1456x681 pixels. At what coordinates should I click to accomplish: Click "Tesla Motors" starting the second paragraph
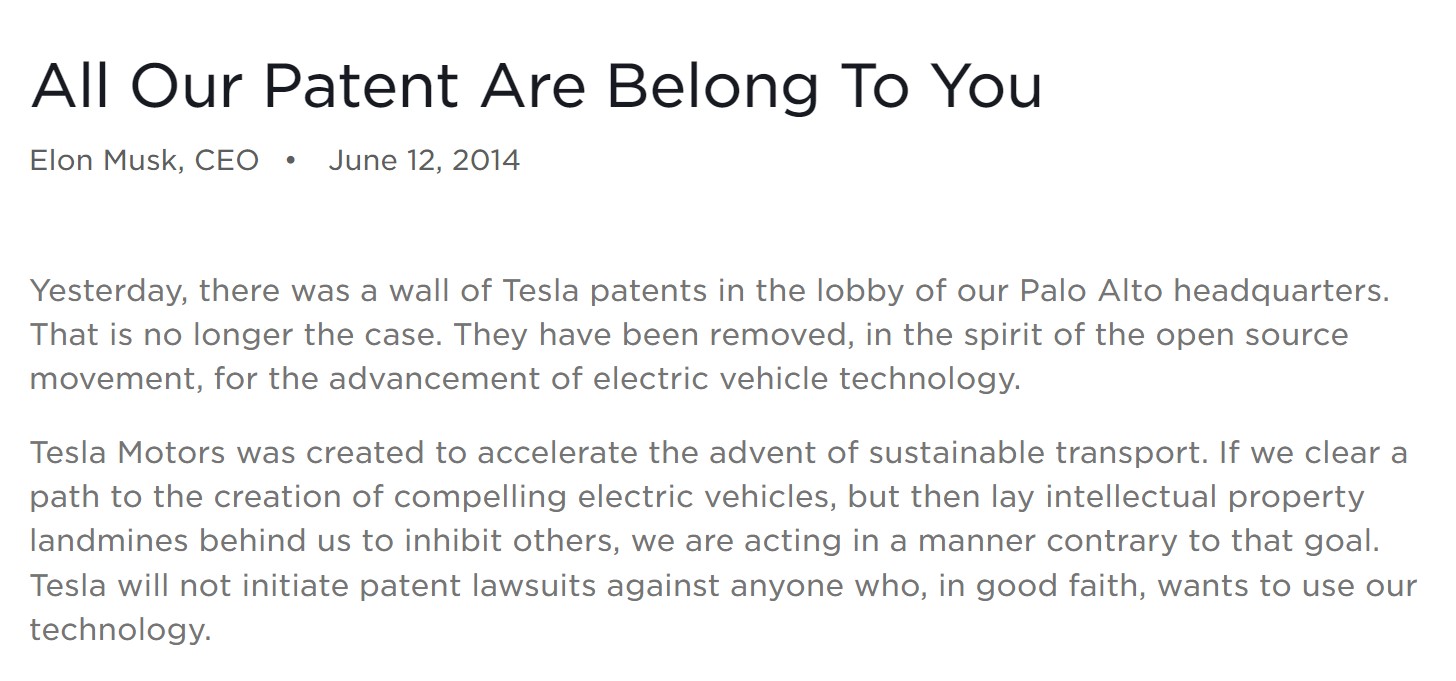(127, 452)
